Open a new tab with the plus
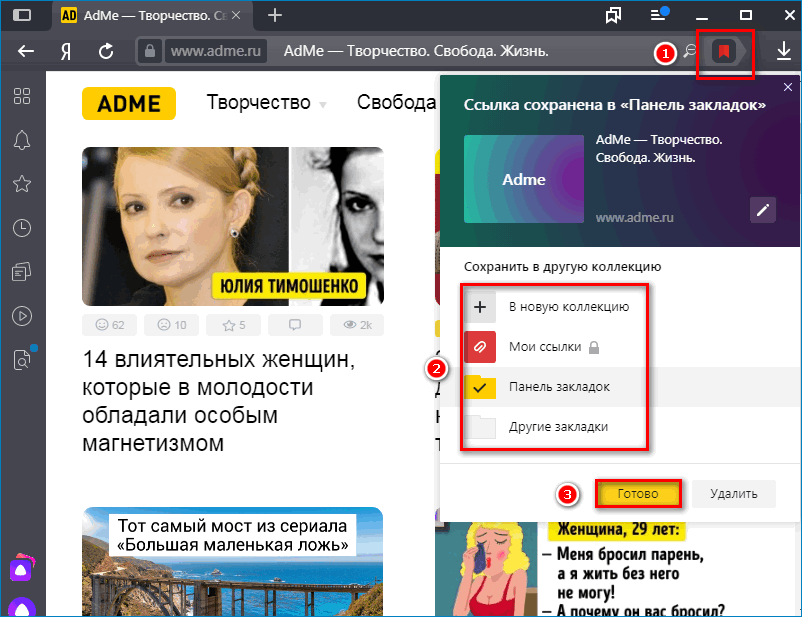This screenshot has width=802, height=617. [x=274, y=15]
